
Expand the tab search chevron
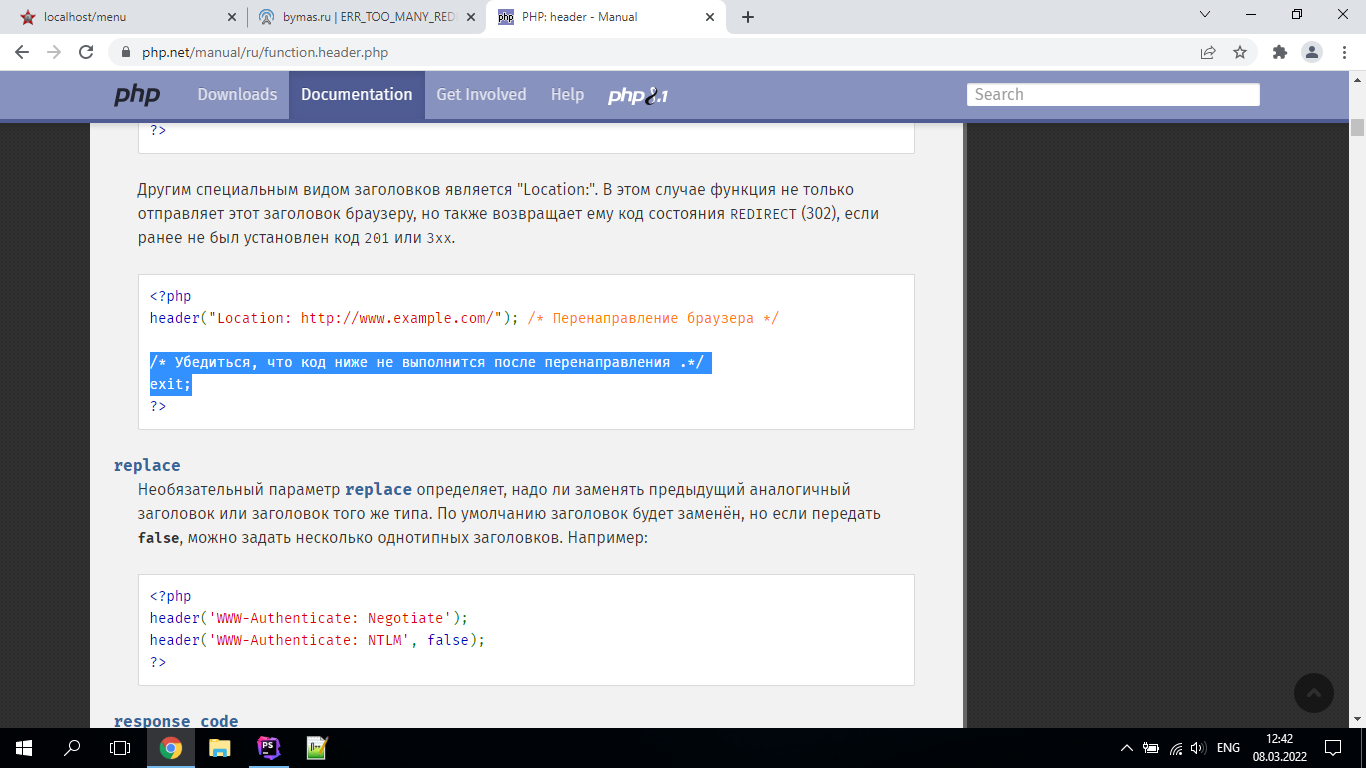coord(1204,15)
